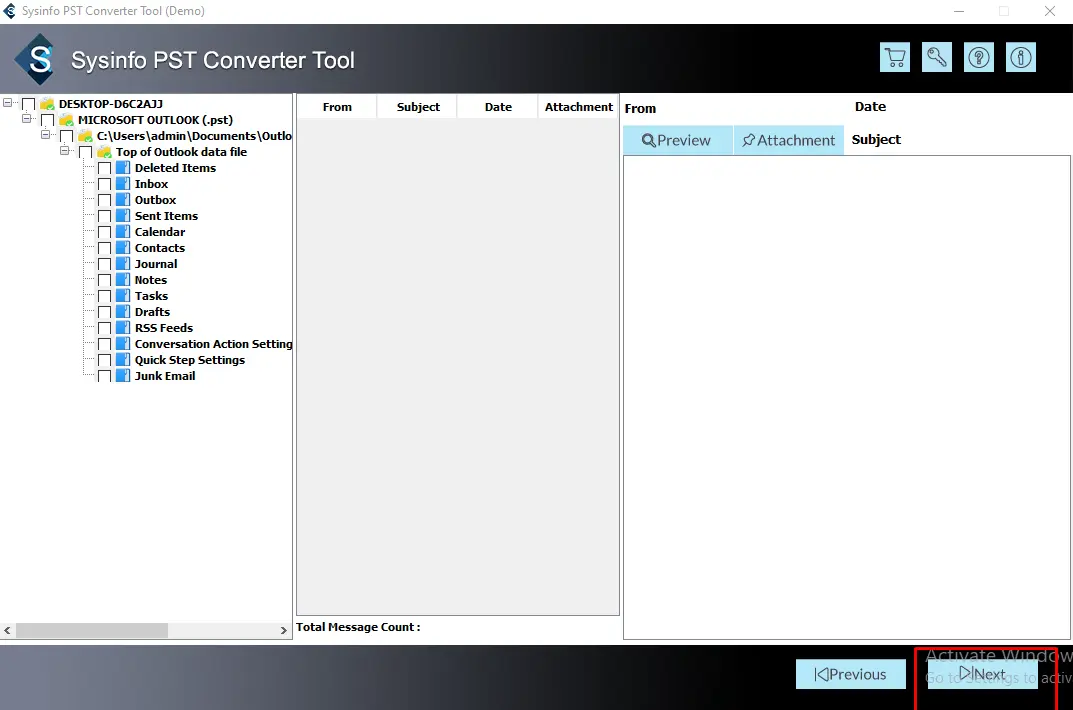
Task: Check the Top of Outlook data file checkbox
Action: coord(86,152)
